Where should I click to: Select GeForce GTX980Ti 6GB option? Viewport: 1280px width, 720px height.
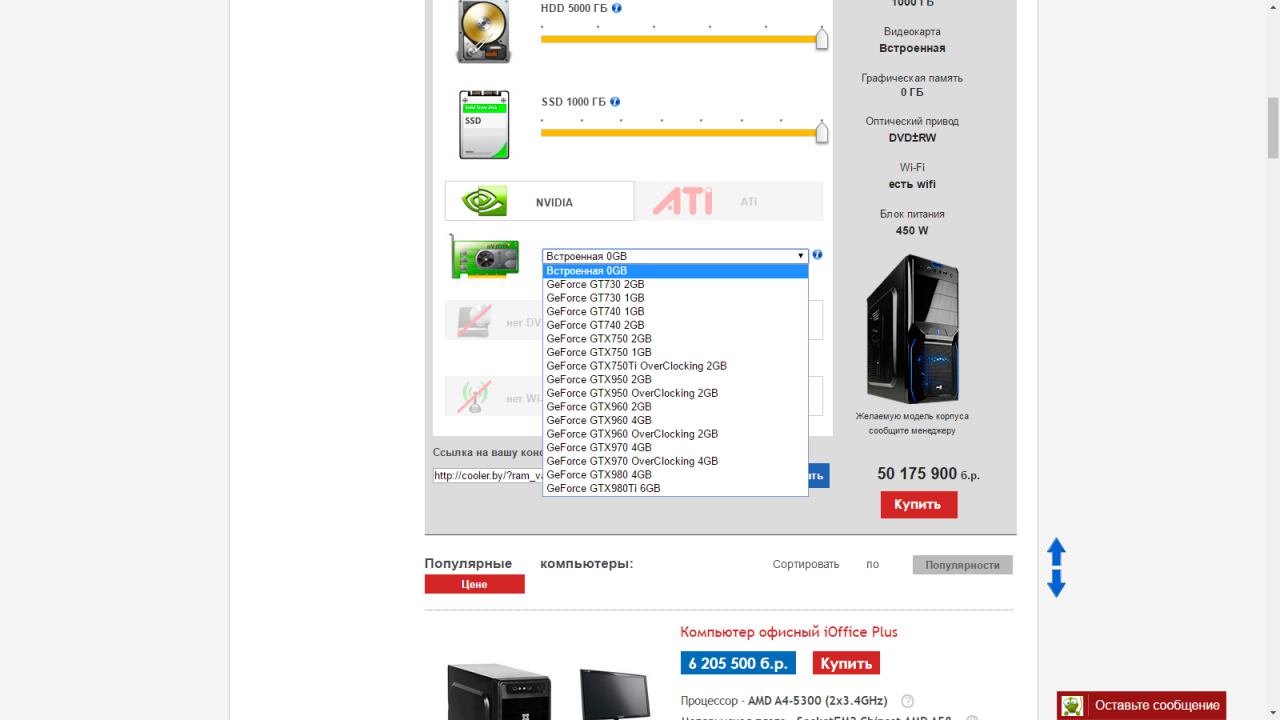point(675,488)
